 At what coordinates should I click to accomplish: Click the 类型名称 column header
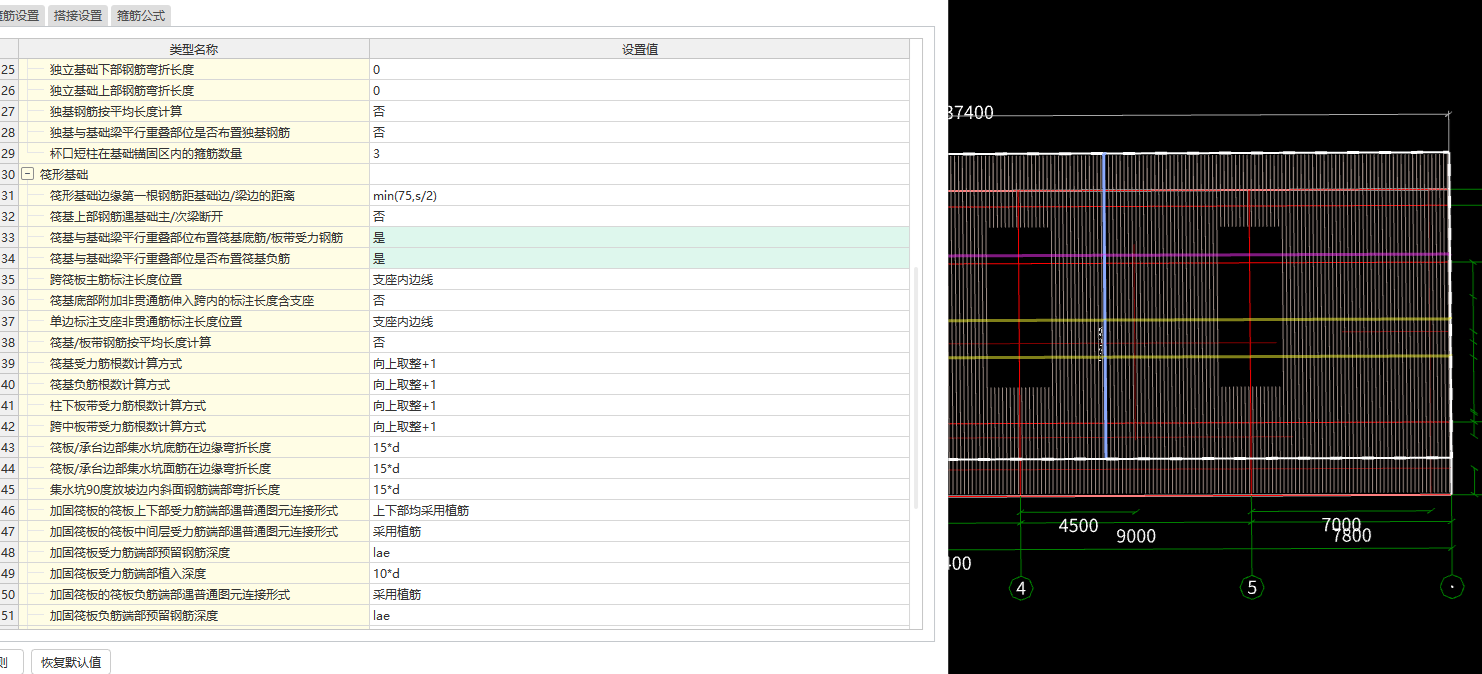(194, 49)
